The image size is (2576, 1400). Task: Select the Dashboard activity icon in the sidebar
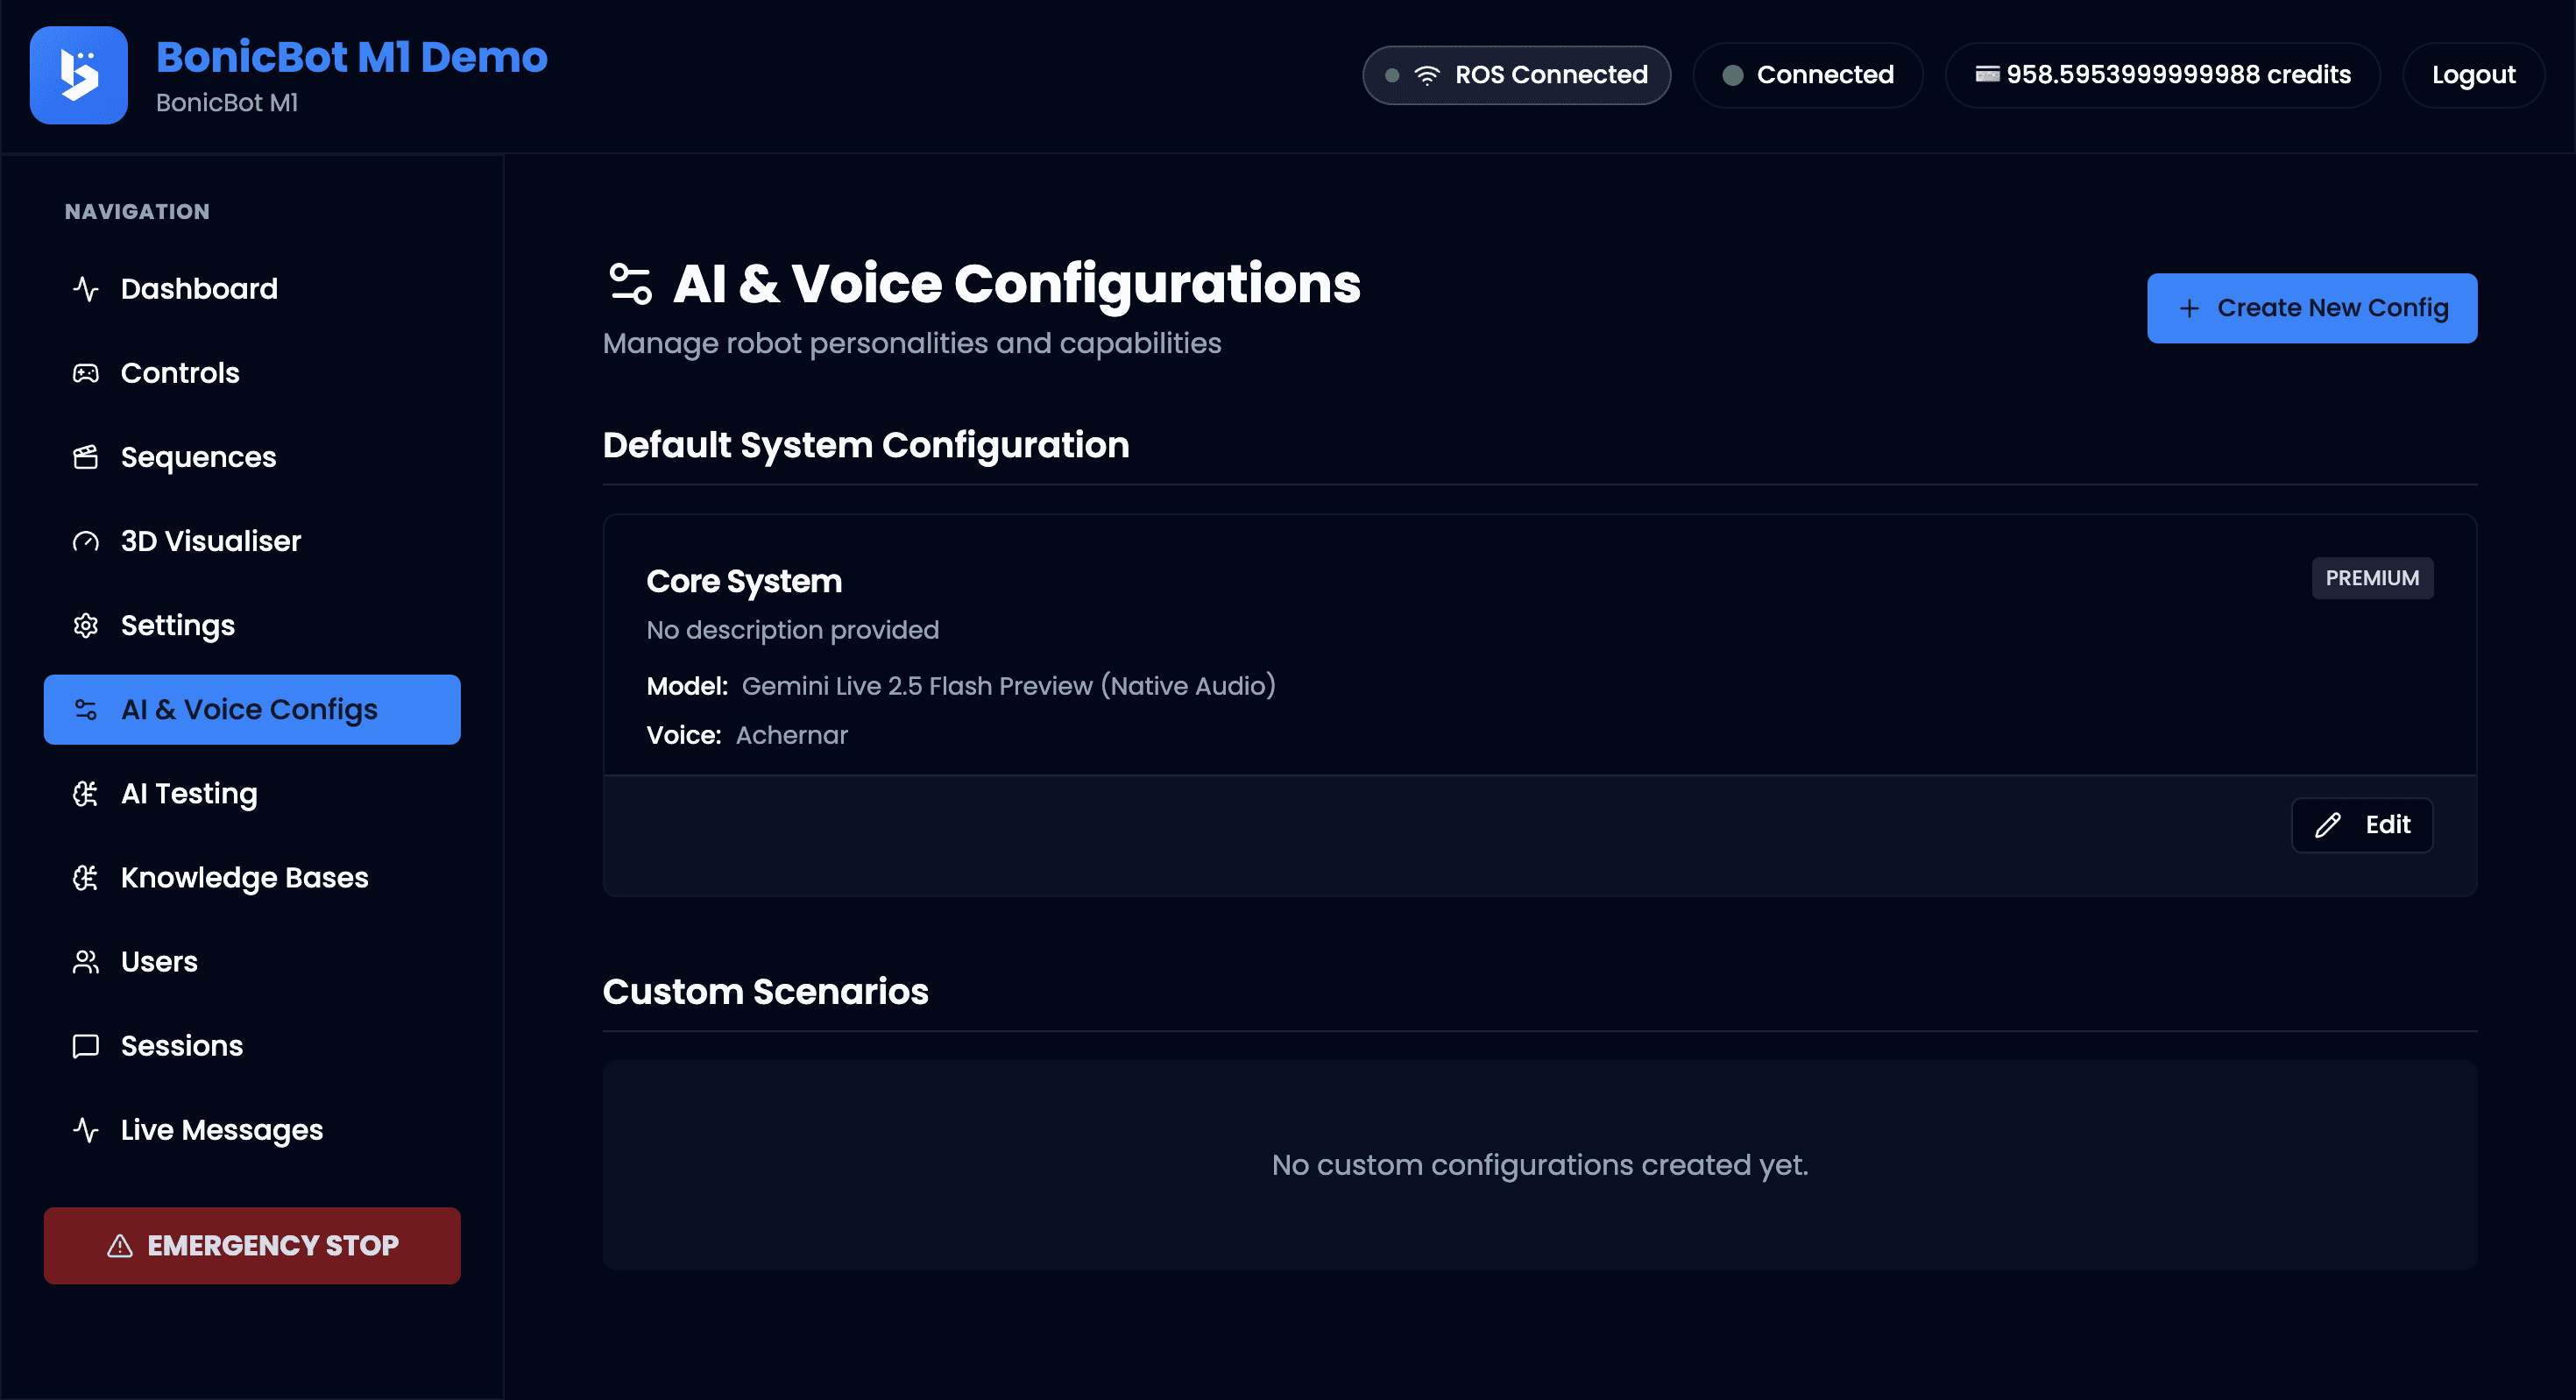[x=86, y=289]
